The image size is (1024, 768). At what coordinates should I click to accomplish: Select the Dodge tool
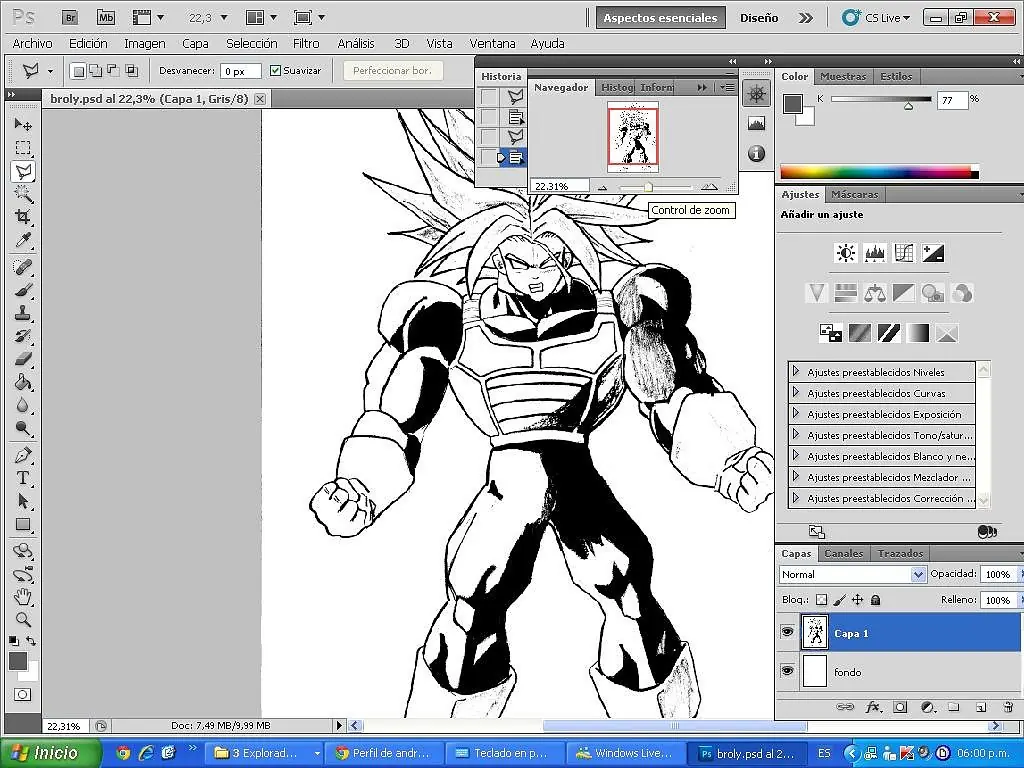click(x=23, y=428)
